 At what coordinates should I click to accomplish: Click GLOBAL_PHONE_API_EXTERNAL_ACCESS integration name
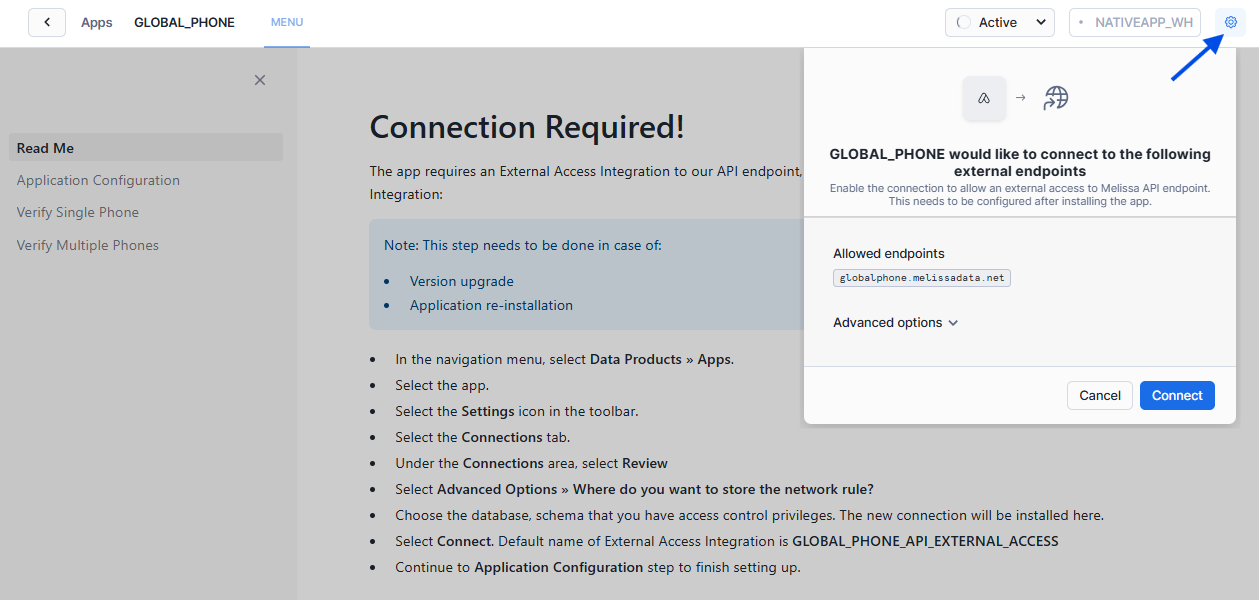pyautogui.click(x=925, y=541)
